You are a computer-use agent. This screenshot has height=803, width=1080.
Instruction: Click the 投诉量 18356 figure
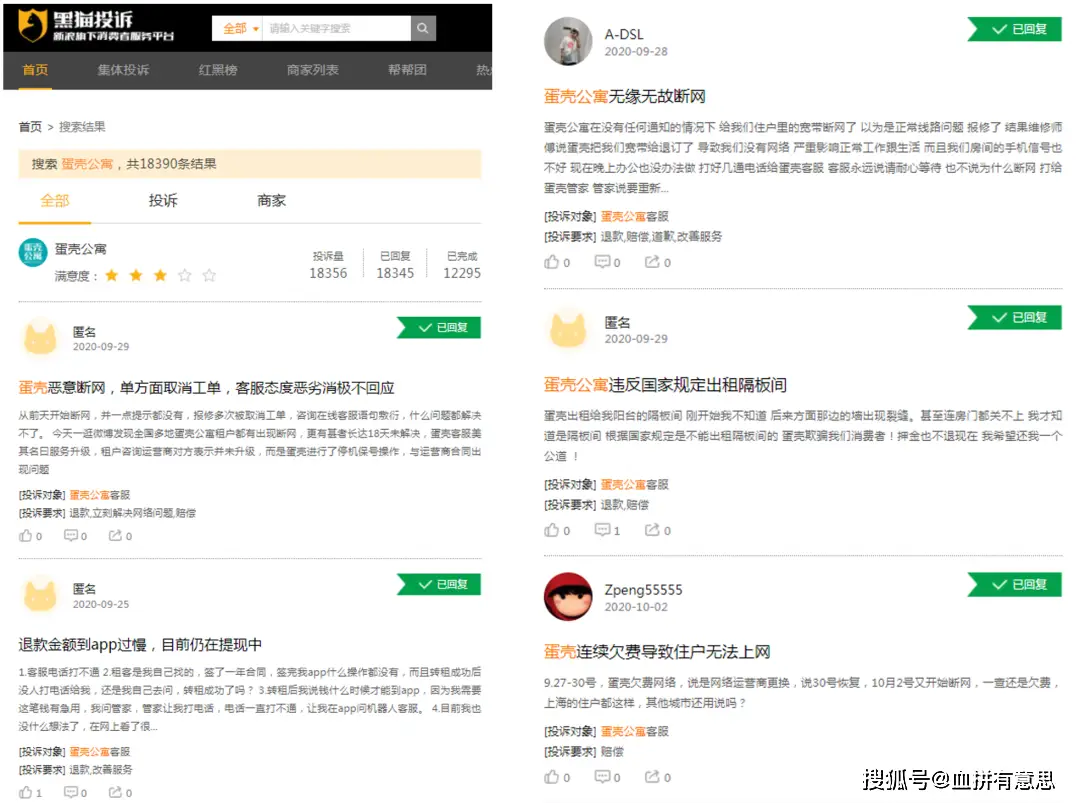point(328,273)
